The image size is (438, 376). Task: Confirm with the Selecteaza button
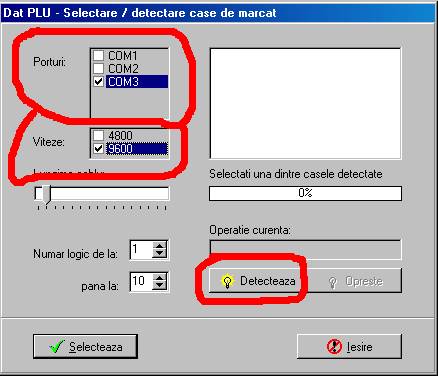pyautogui.click(x=85, y=347)
